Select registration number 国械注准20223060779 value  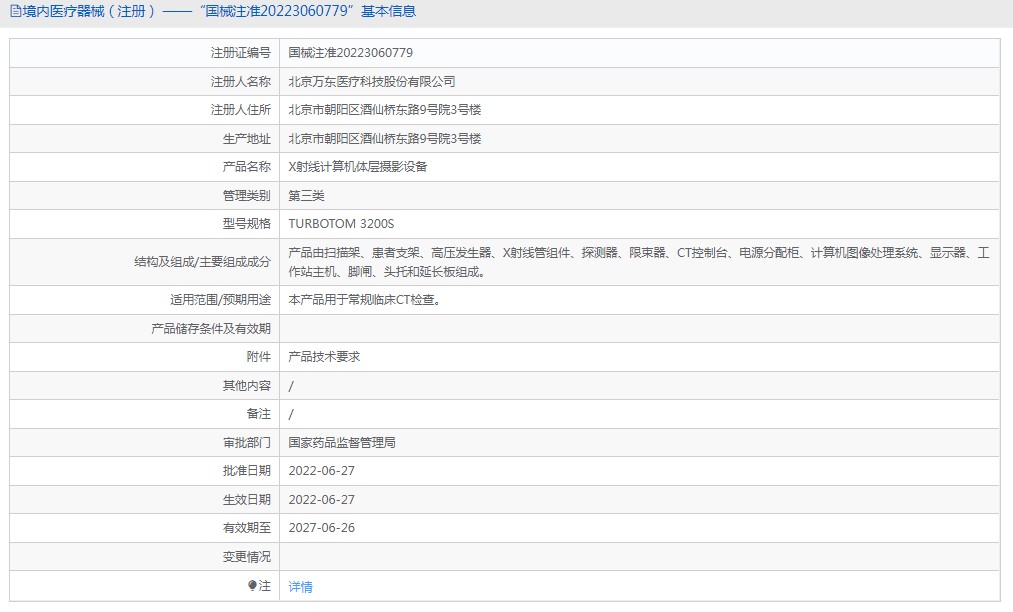350,53
